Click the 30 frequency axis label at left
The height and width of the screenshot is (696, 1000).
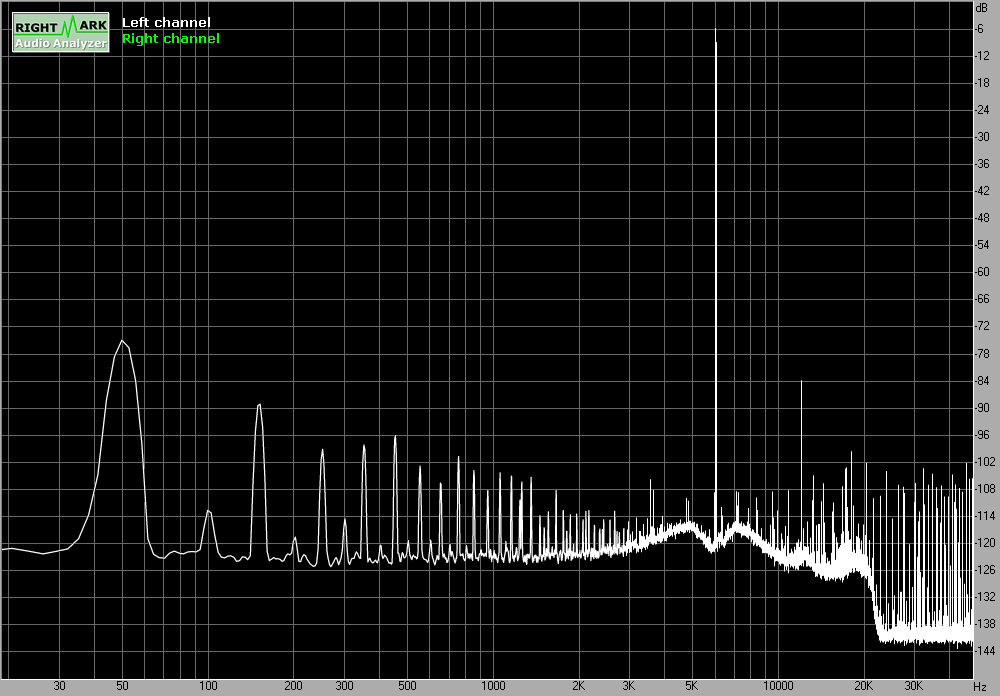(x=59, y=686)
